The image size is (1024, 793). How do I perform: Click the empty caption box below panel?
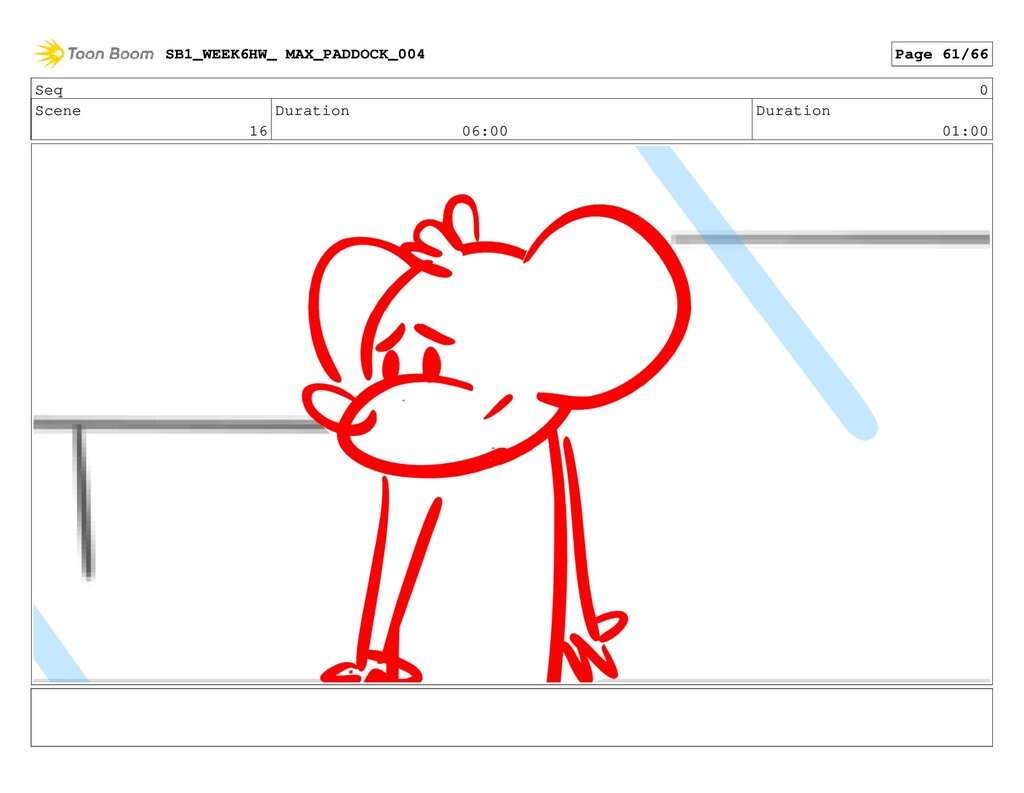click(511, 717)
